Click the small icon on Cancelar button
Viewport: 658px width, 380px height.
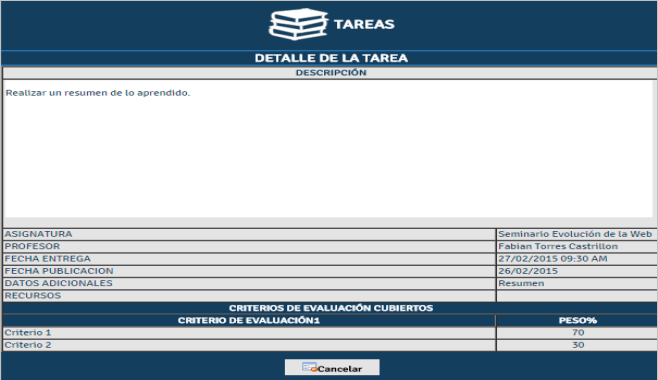[309, 367]
